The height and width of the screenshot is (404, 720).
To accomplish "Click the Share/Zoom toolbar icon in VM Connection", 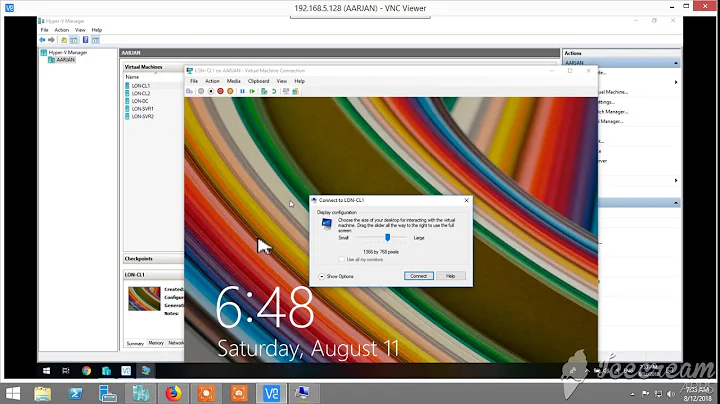I will coord(295,91).
